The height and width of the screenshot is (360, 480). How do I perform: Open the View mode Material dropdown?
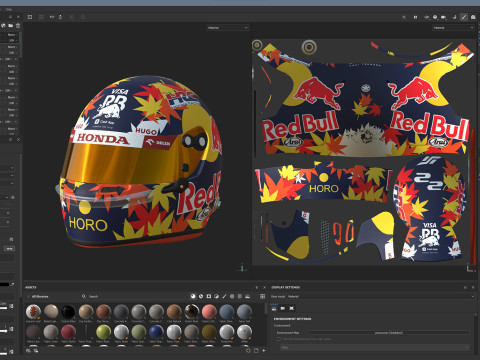point(380,296)
